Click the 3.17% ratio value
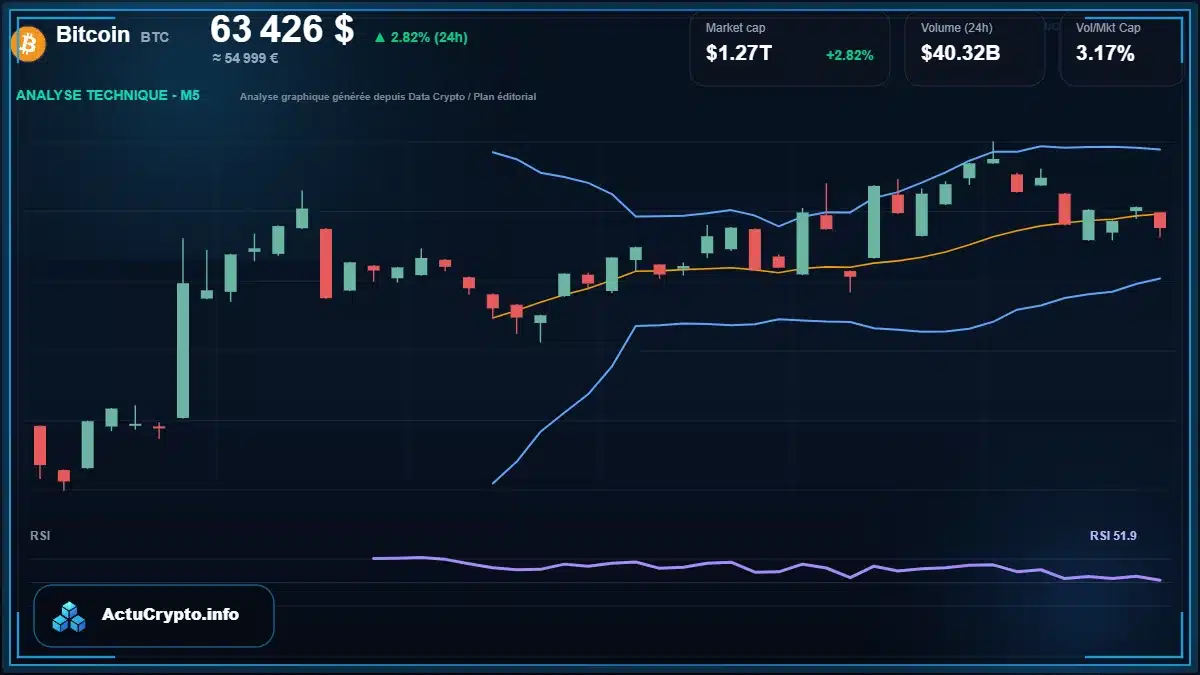Screen dimensions: 1200x675 [x=1105, y=54]
